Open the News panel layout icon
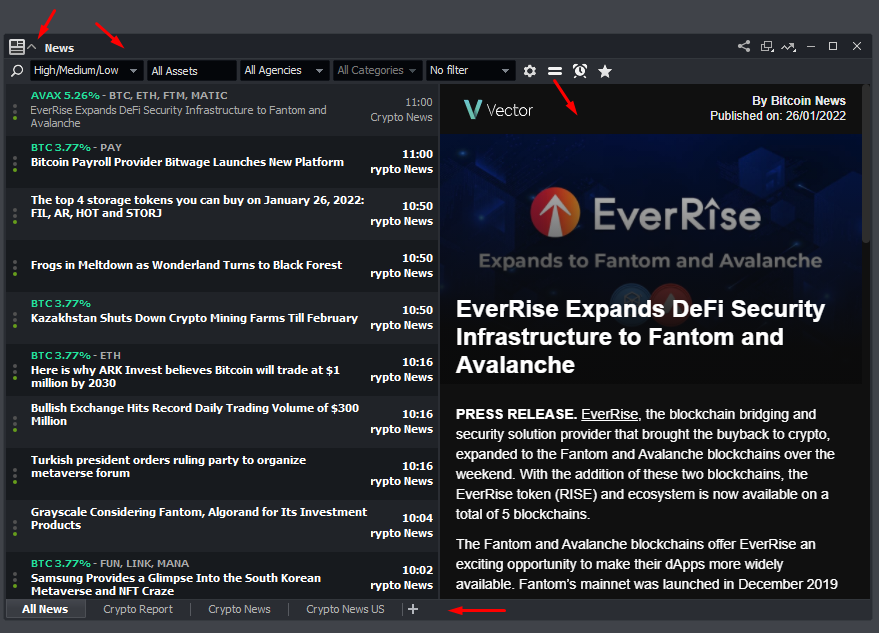 (17, 47)
